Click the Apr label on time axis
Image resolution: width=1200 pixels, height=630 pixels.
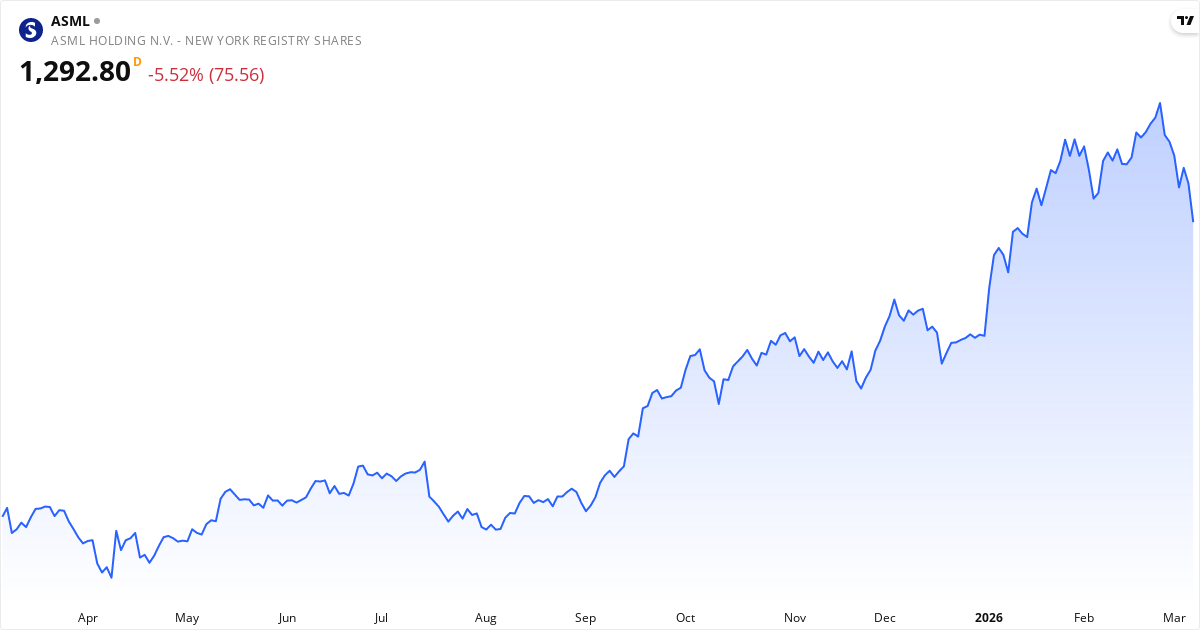[x=88, y=618]
